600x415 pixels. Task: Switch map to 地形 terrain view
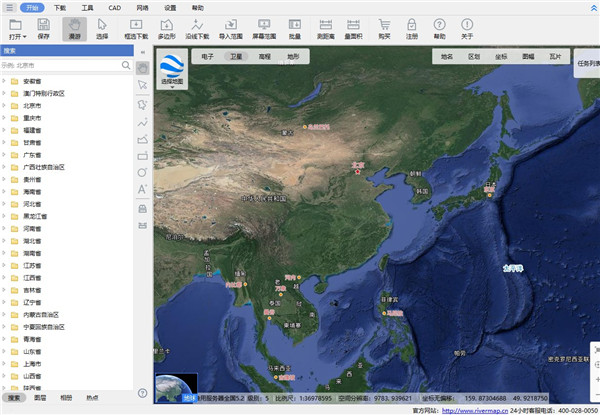(293, 57)
